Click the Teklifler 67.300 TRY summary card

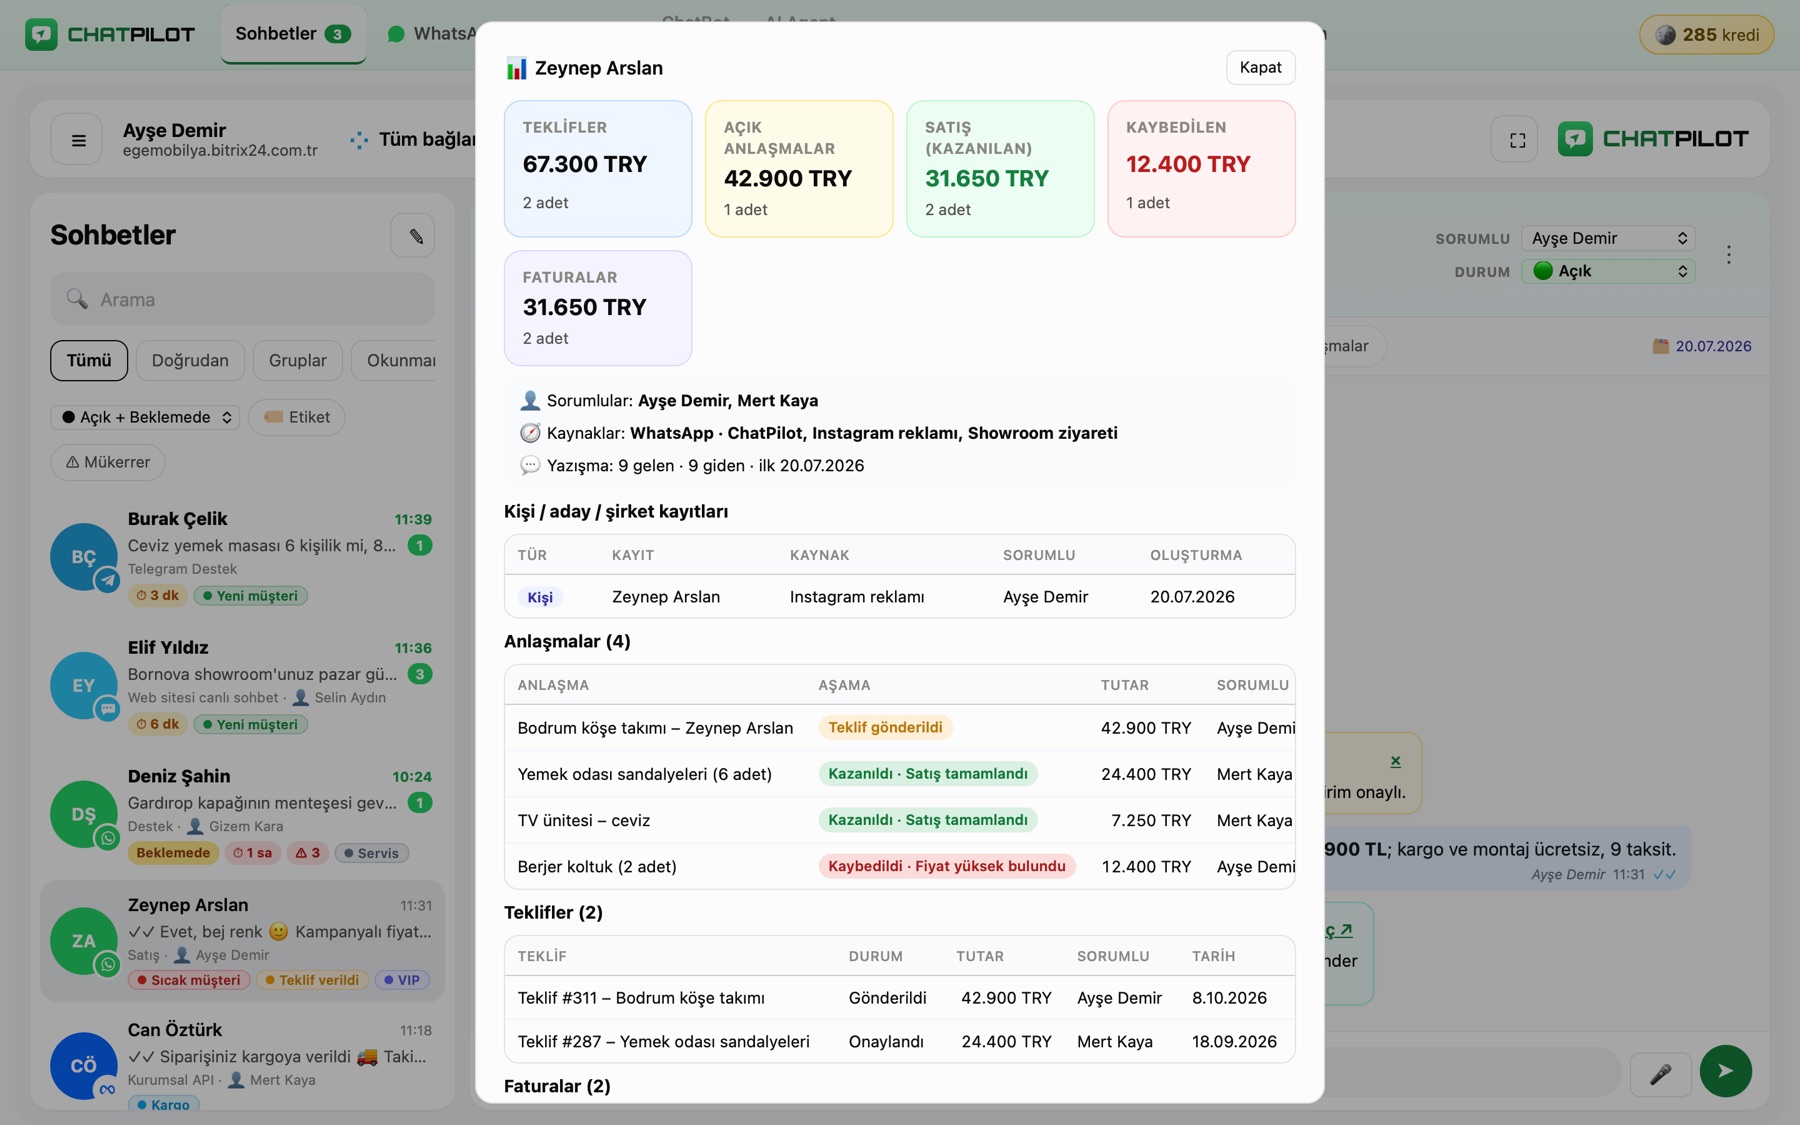[x=598, y=168]
